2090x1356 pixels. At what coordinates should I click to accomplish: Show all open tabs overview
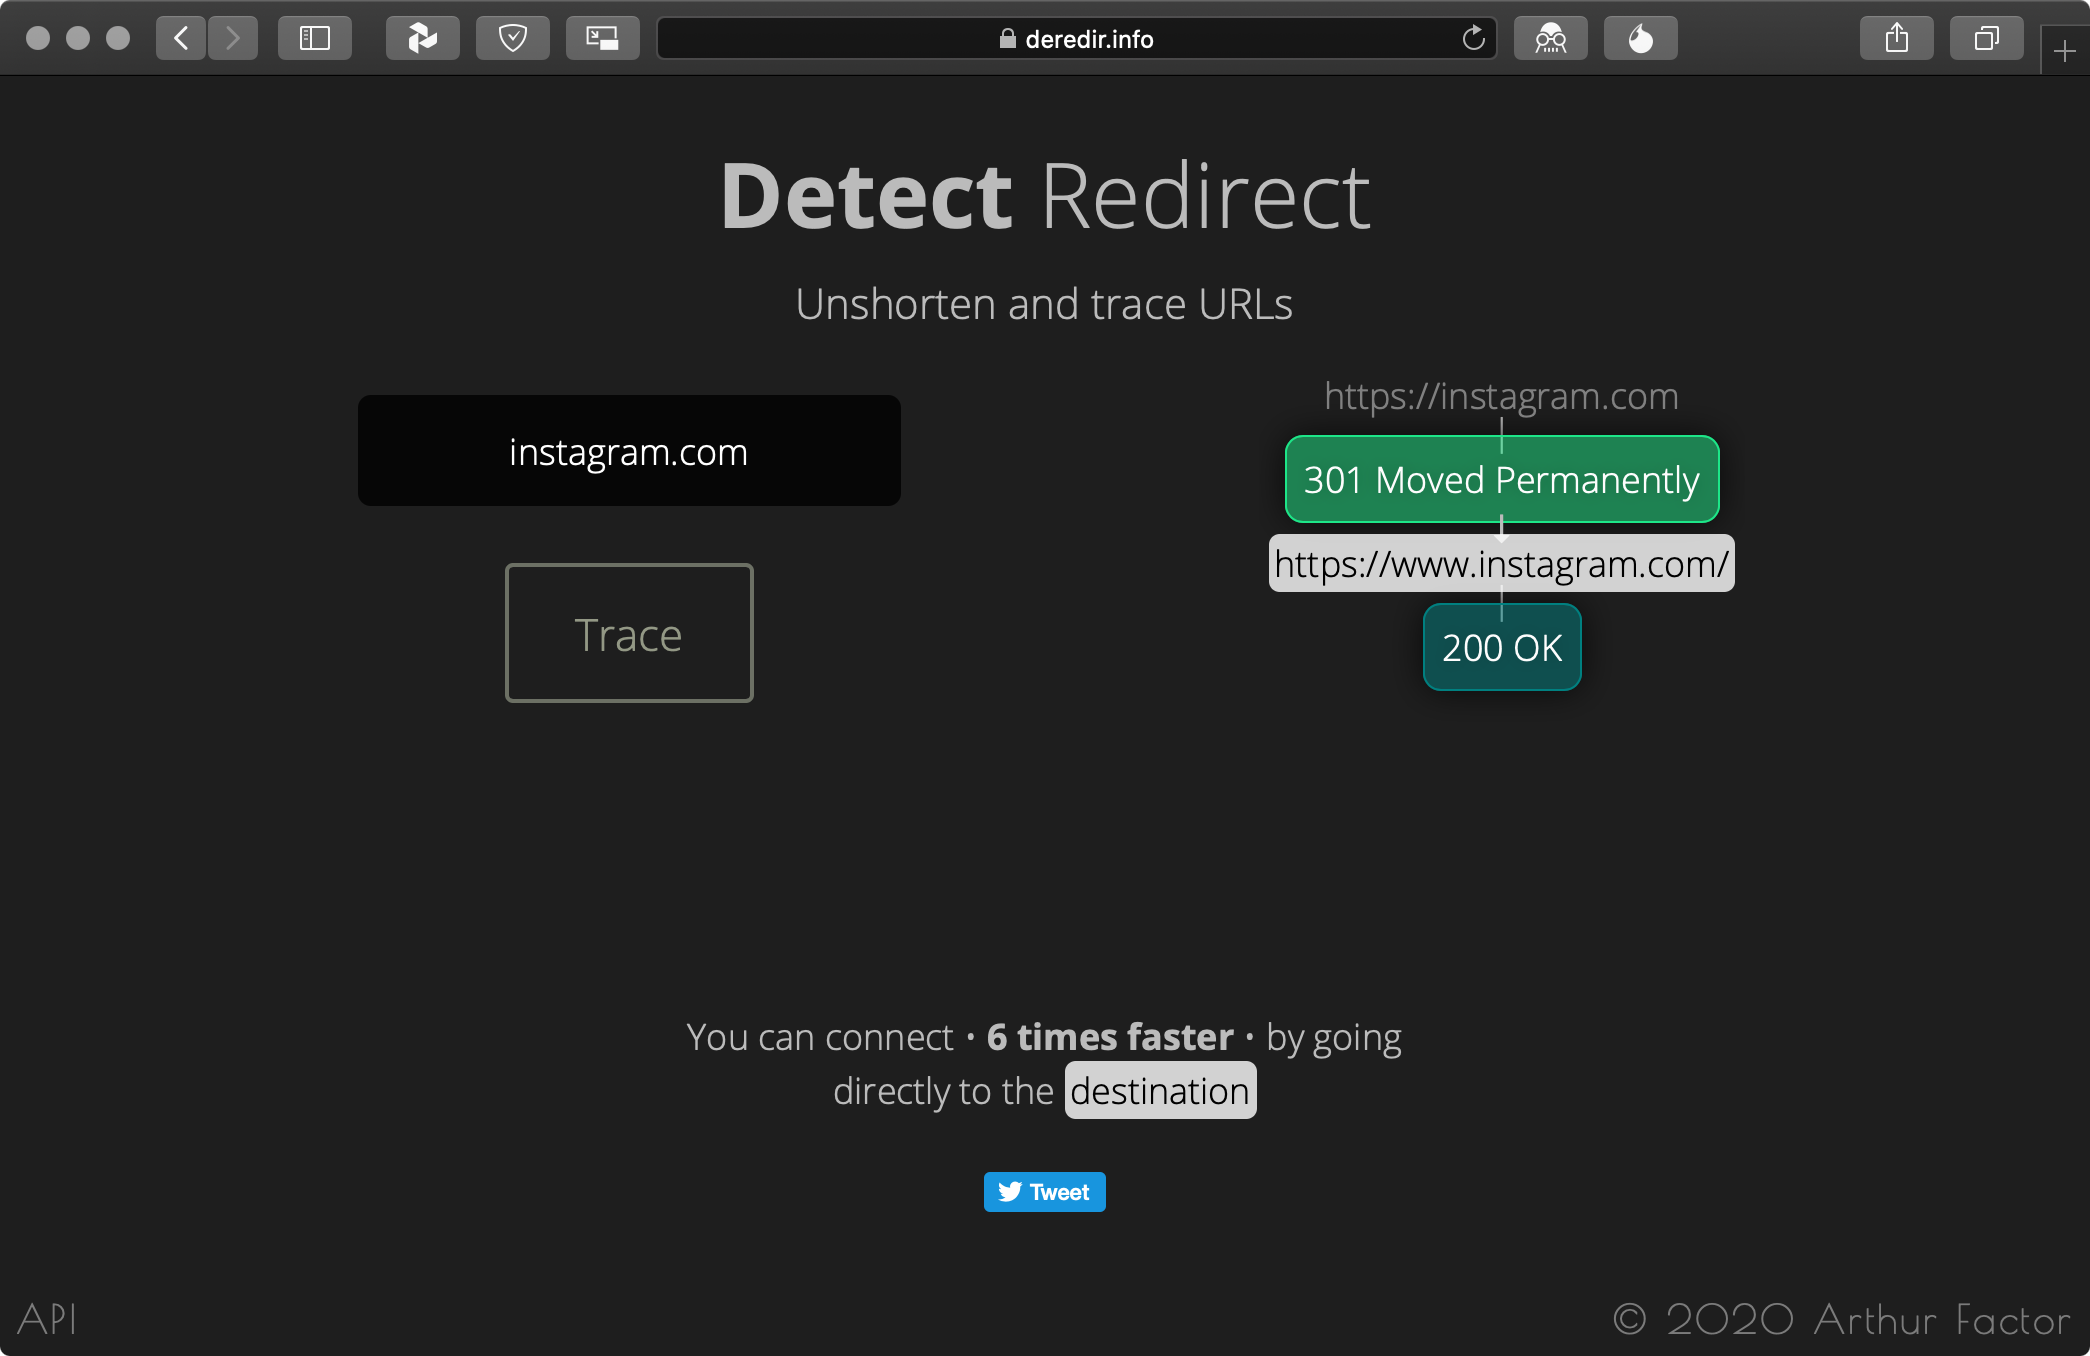1985,38
